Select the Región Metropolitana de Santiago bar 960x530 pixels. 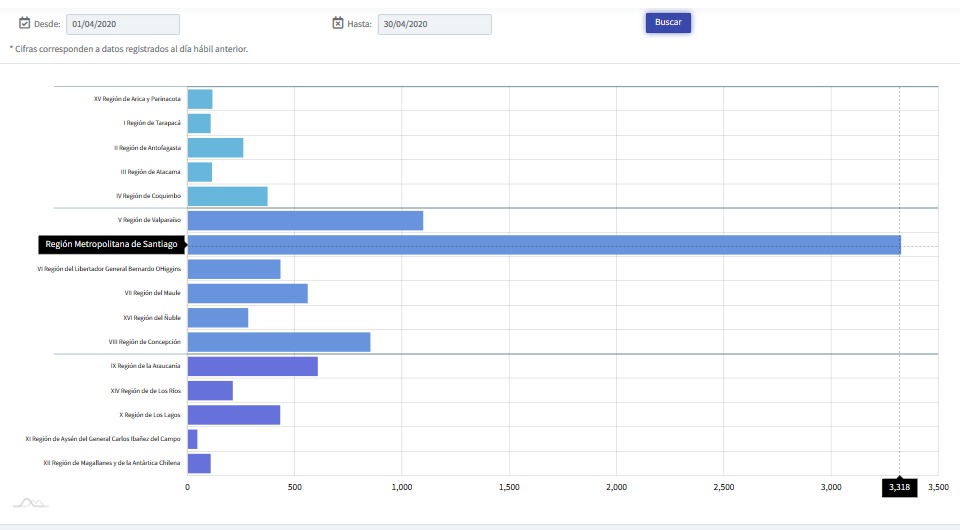click(x=543, y=245)
